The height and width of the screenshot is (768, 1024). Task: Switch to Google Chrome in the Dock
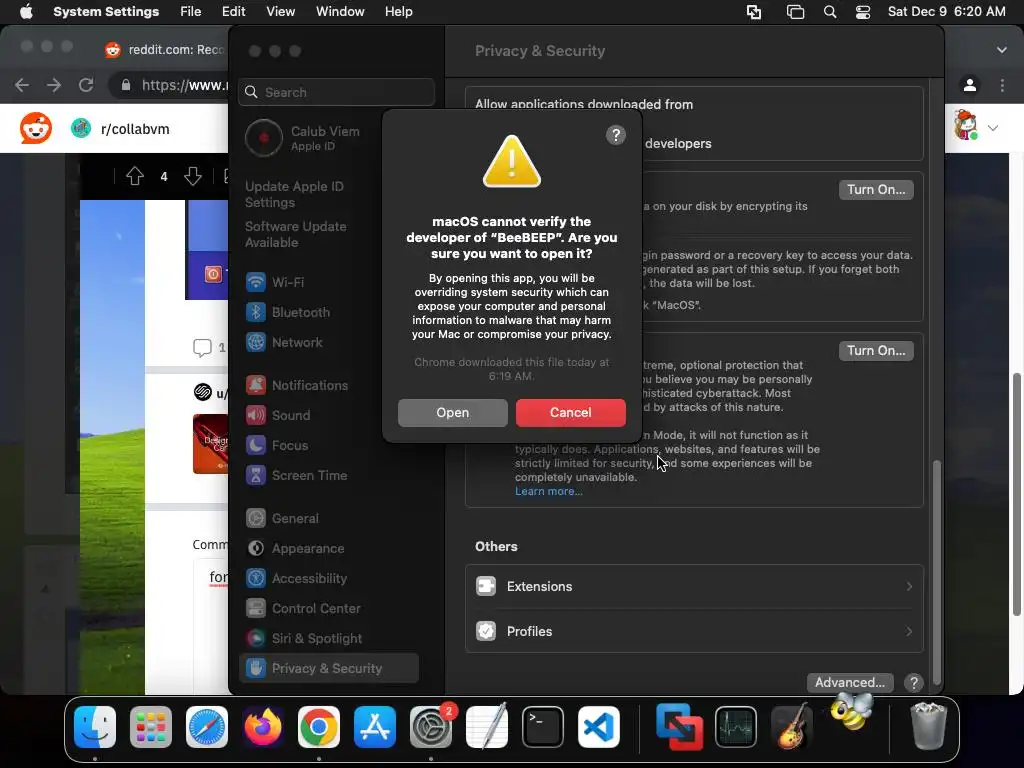coord(319,727)
